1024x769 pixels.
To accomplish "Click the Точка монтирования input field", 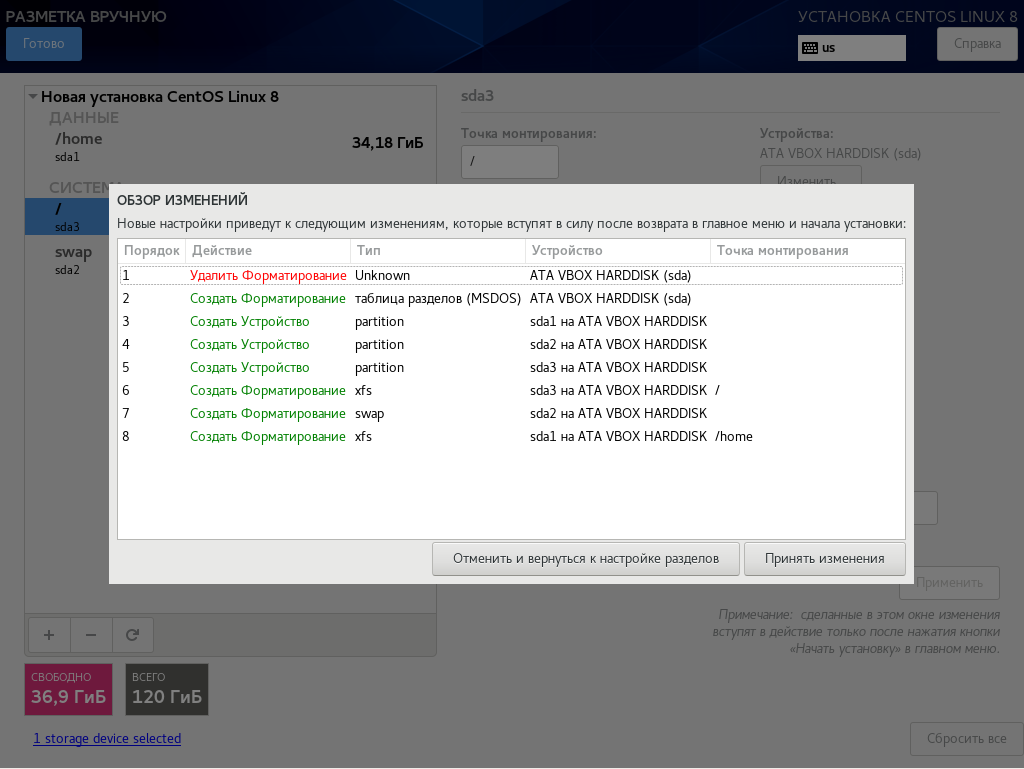I will [x=509, y=161].
